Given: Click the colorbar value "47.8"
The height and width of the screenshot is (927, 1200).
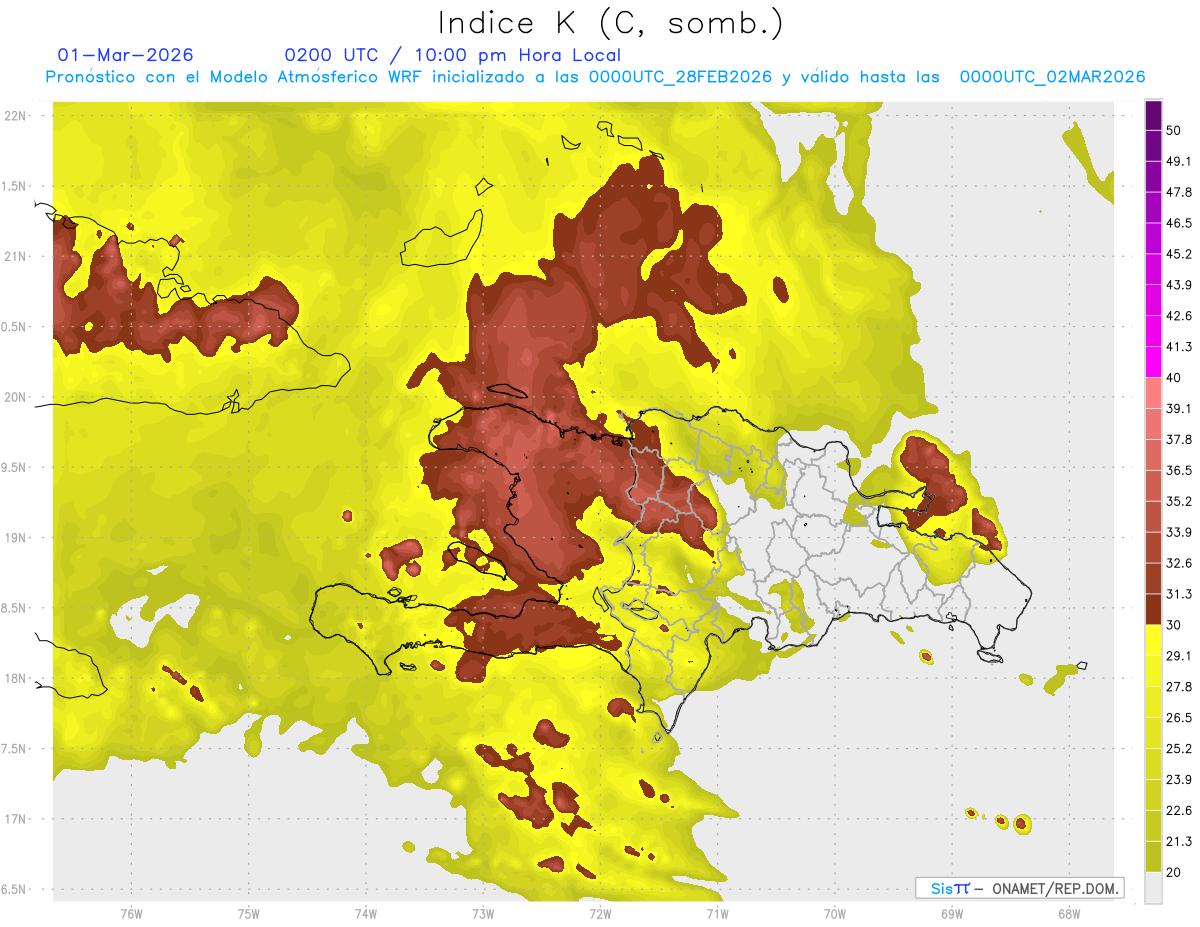Looking at the screenshot, I should click(1179, 192).
